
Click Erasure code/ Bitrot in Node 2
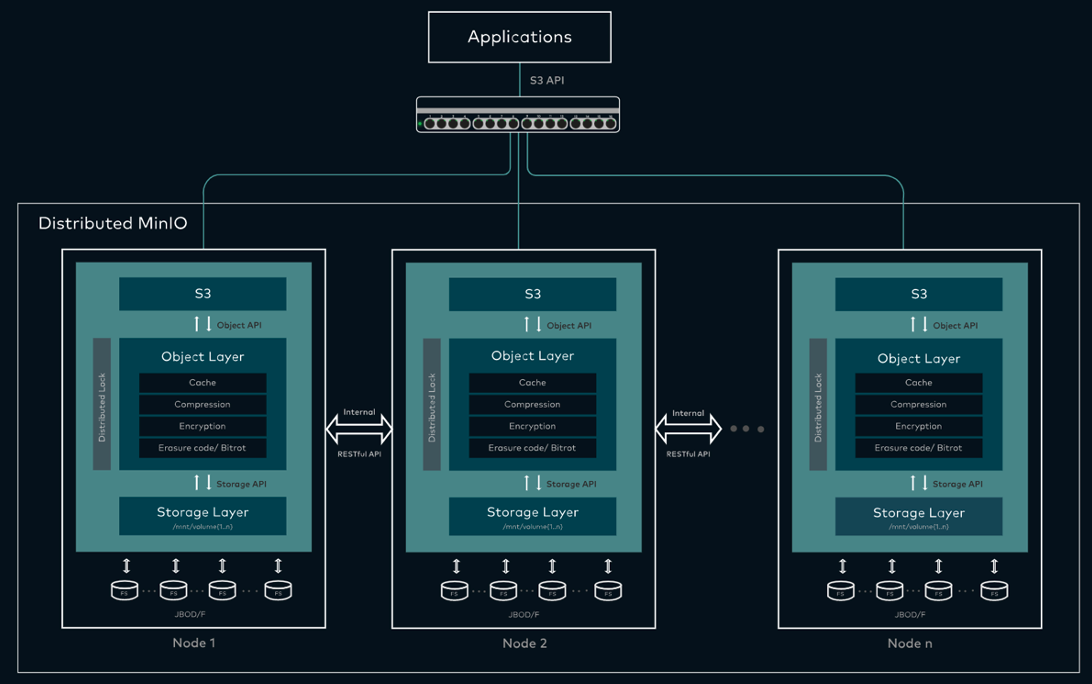(x=533, y=448)
